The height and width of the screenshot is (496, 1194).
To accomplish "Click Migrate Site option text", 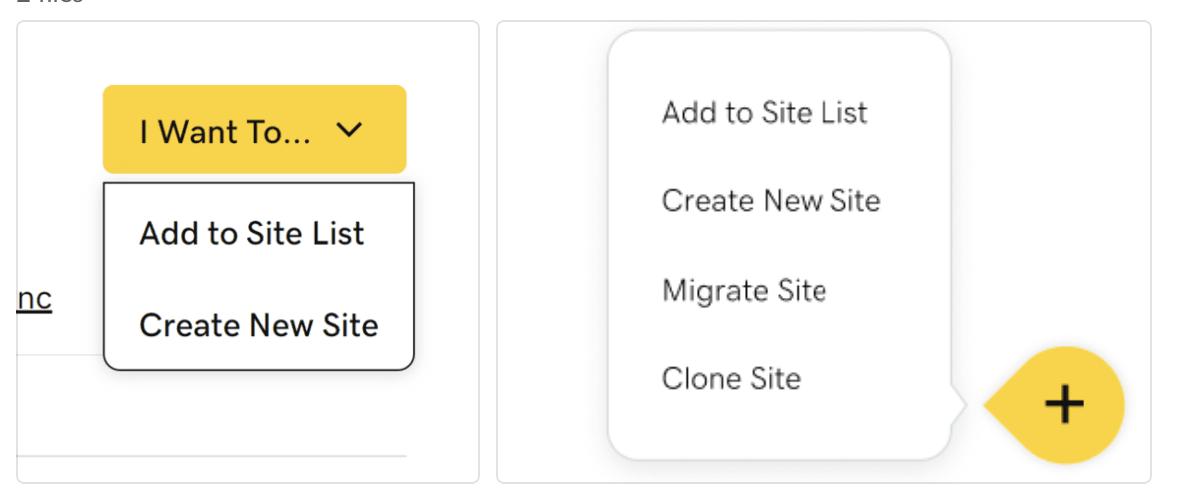I will point(744,291).
